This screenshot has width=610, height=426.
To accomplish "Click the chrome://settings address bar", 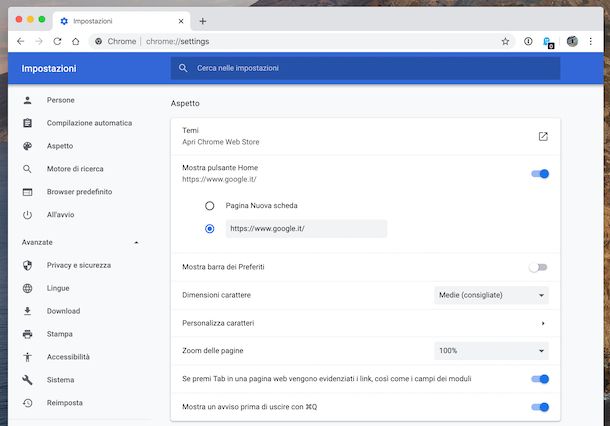I will [x=302, y=41].
